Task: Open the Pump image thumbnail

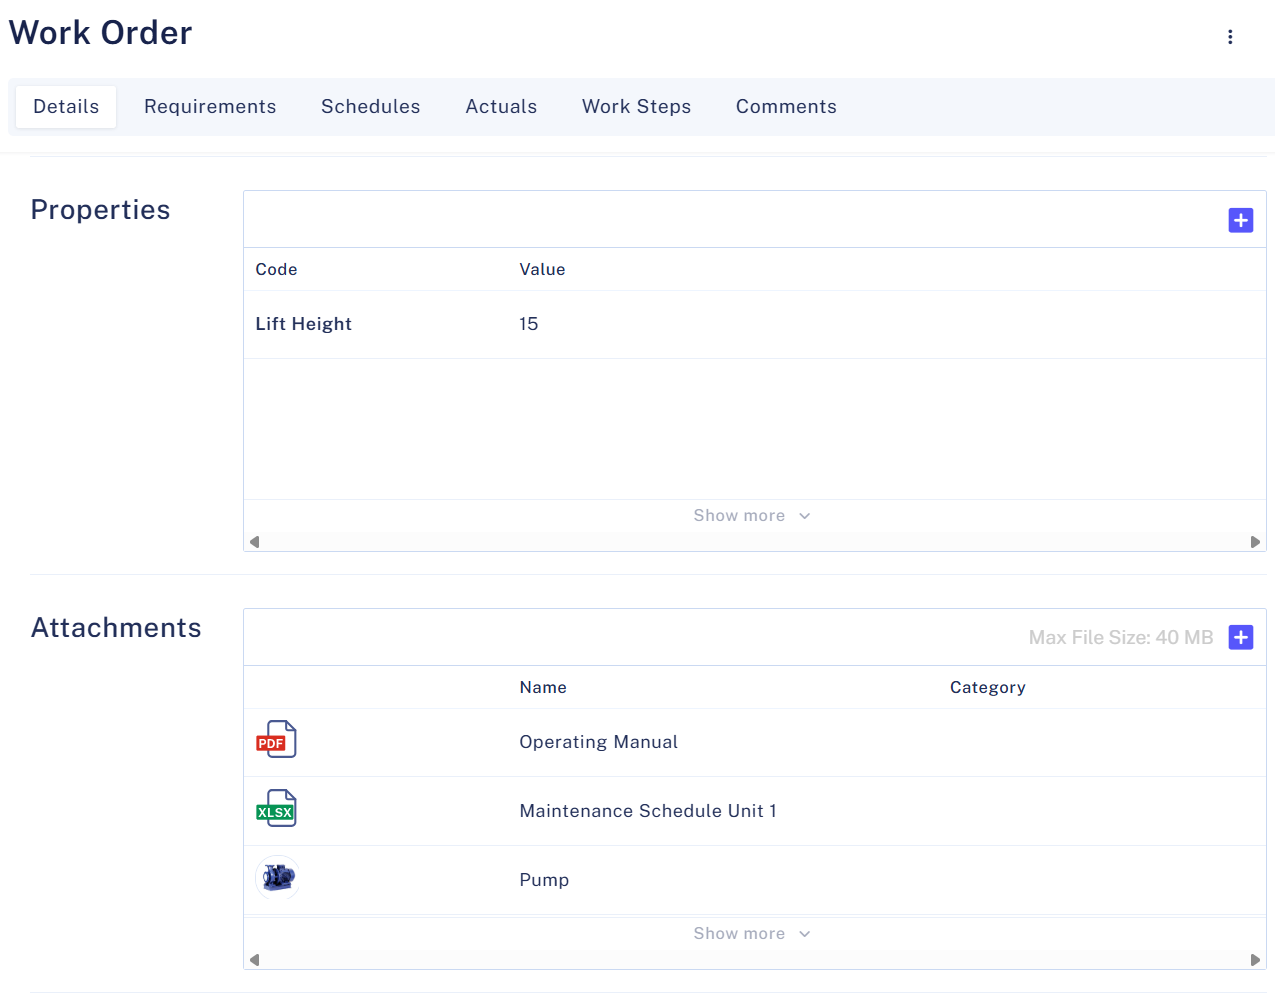Action: point(278,878)
